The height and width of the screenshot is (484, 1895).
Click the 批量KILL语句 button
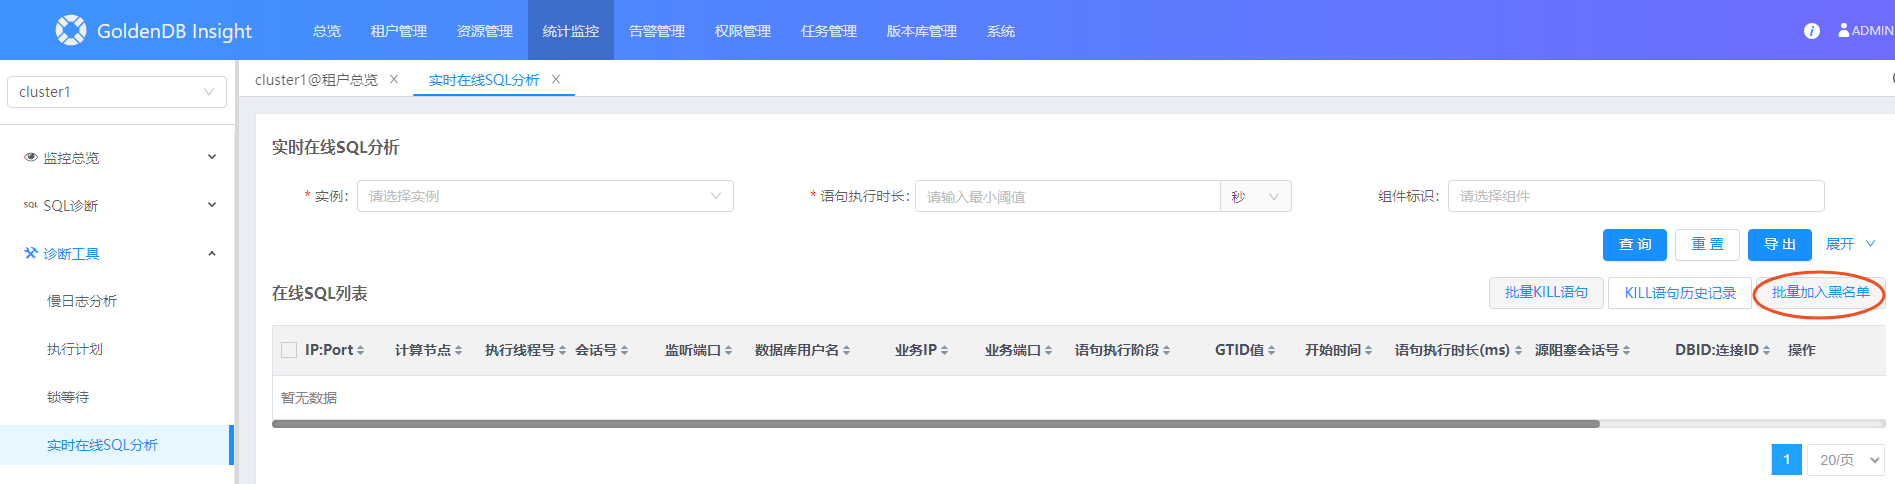pyautogui.click(x=1546, y=292)
